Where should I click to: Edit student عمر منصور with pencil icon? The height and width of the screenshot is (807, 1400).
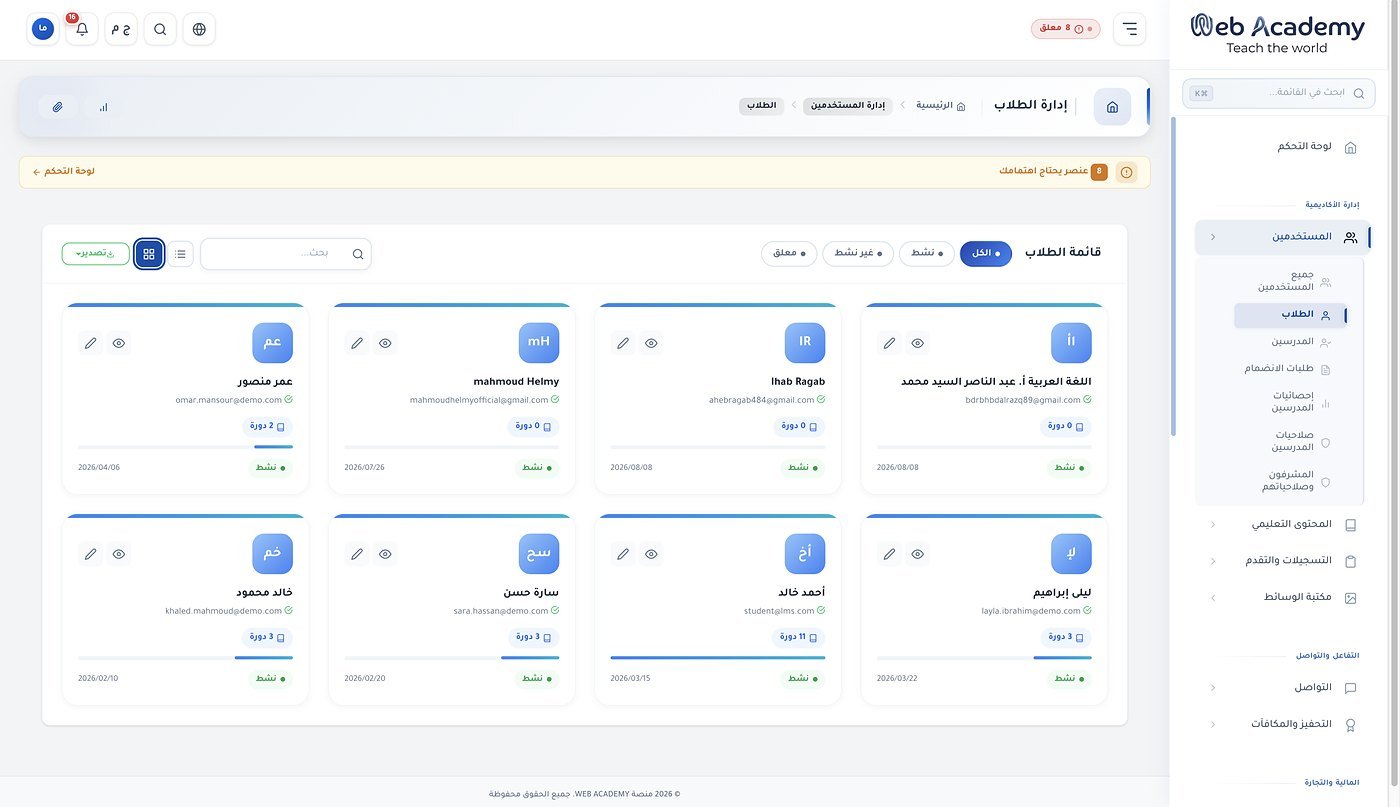click(91, 343)
